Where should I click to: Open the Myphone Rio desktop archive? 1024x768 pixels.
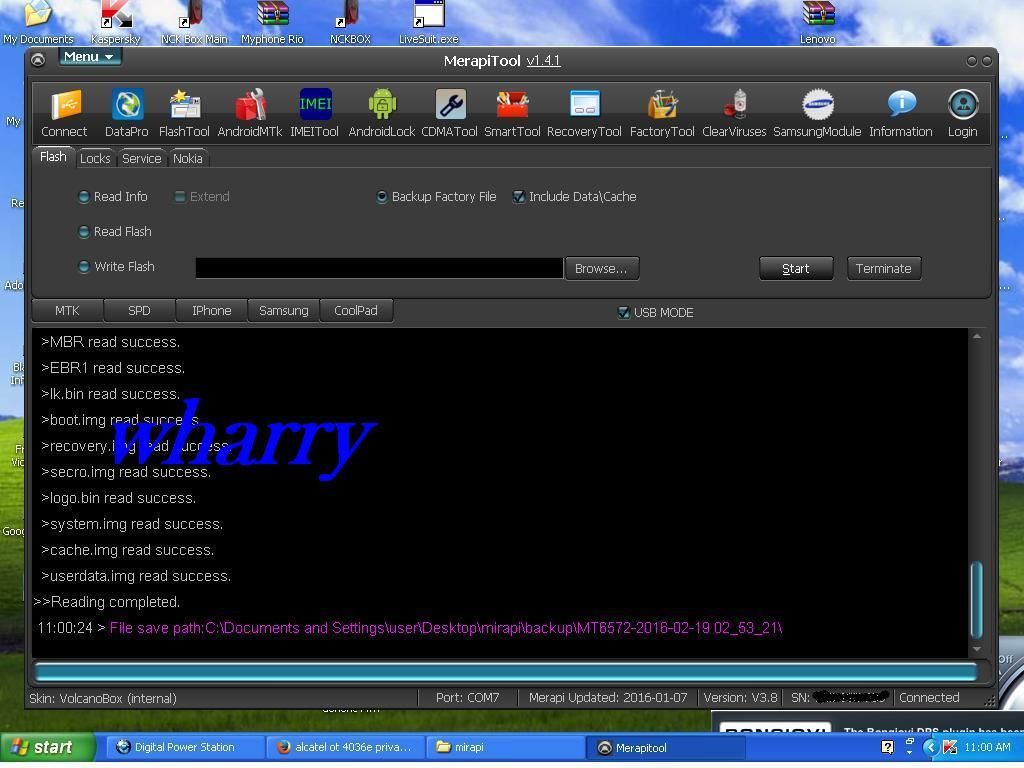[272, 22]
